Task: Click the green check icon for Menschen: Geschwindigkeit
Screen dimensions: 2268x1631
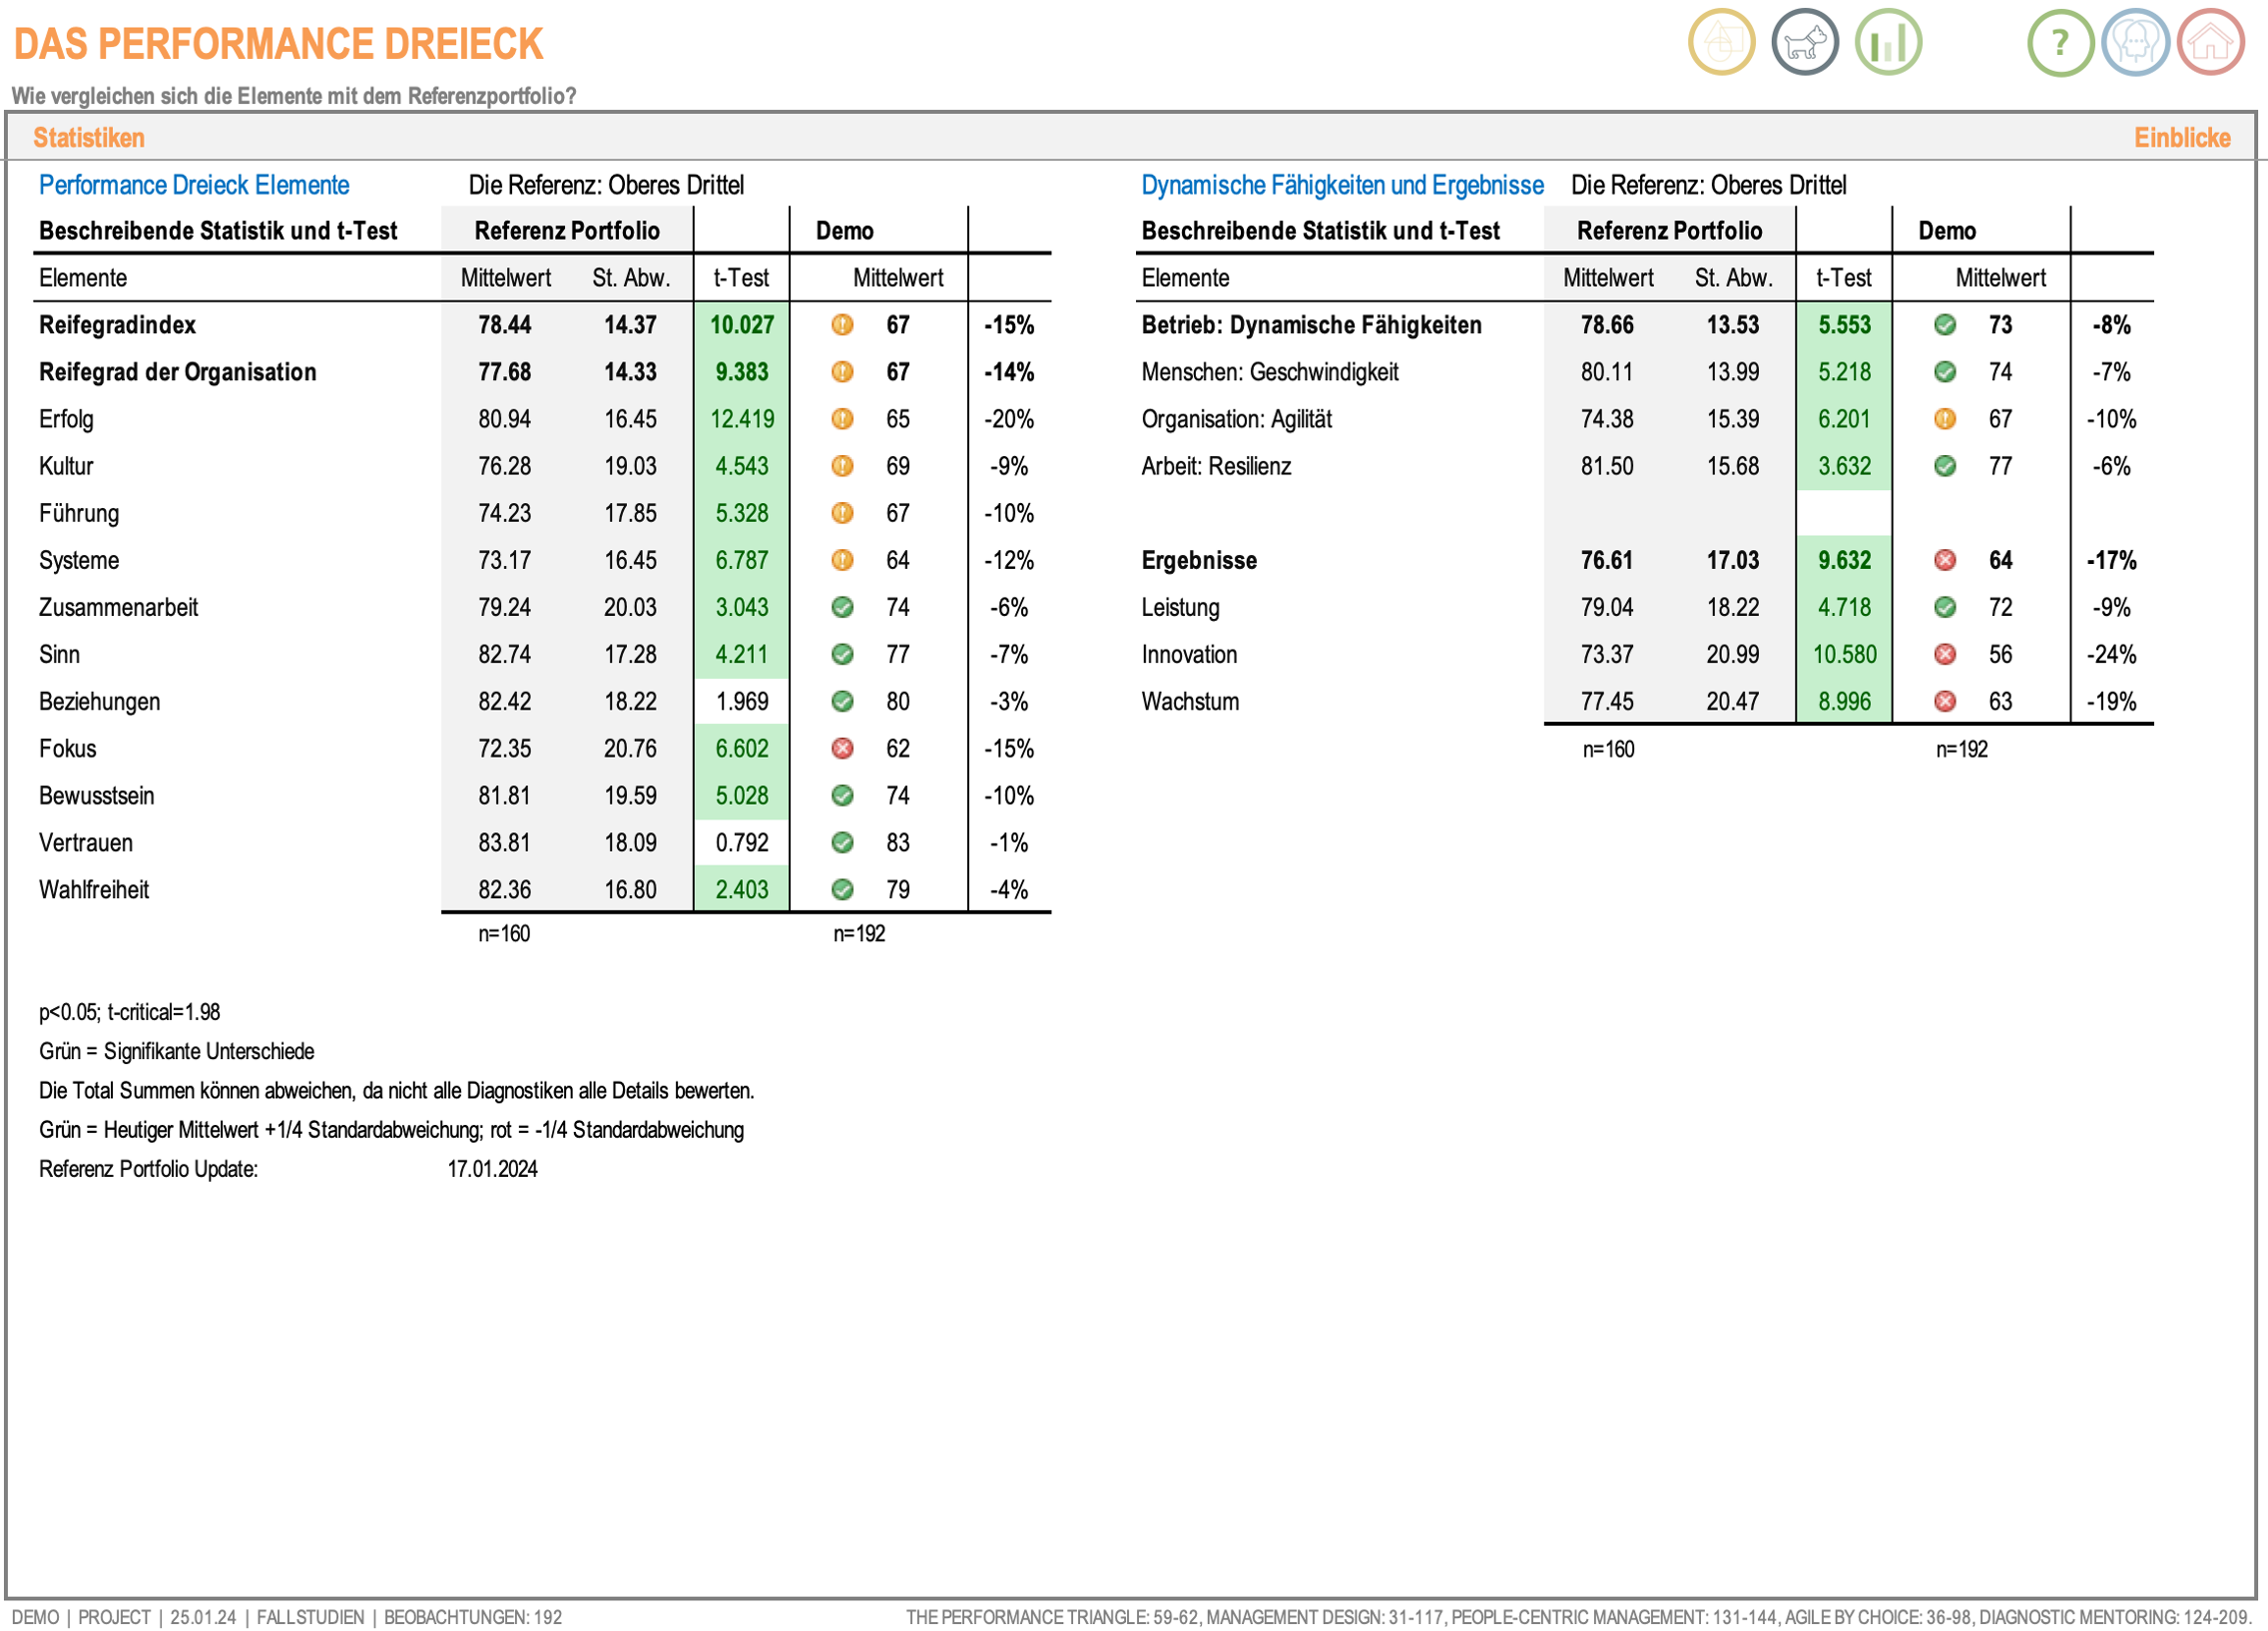Action: 1945,372
